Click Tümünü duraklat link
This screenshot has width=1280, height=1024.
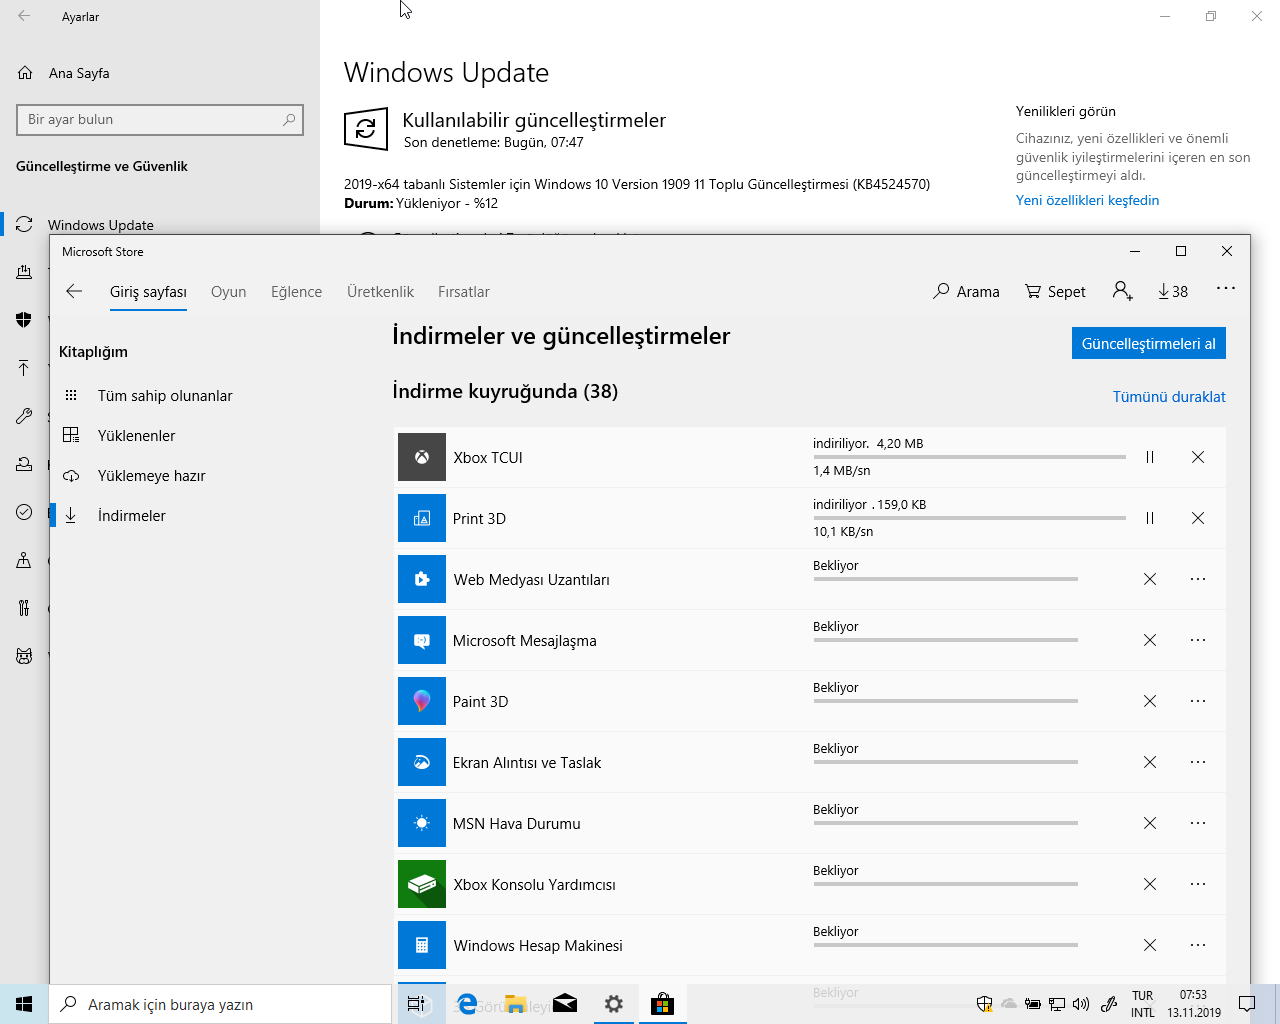tap(1169, 397)
